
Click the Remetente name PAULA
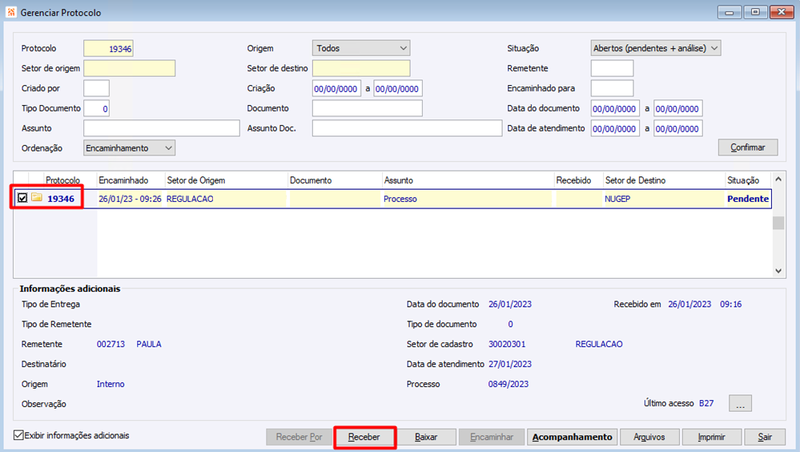(x=148, y=344)
